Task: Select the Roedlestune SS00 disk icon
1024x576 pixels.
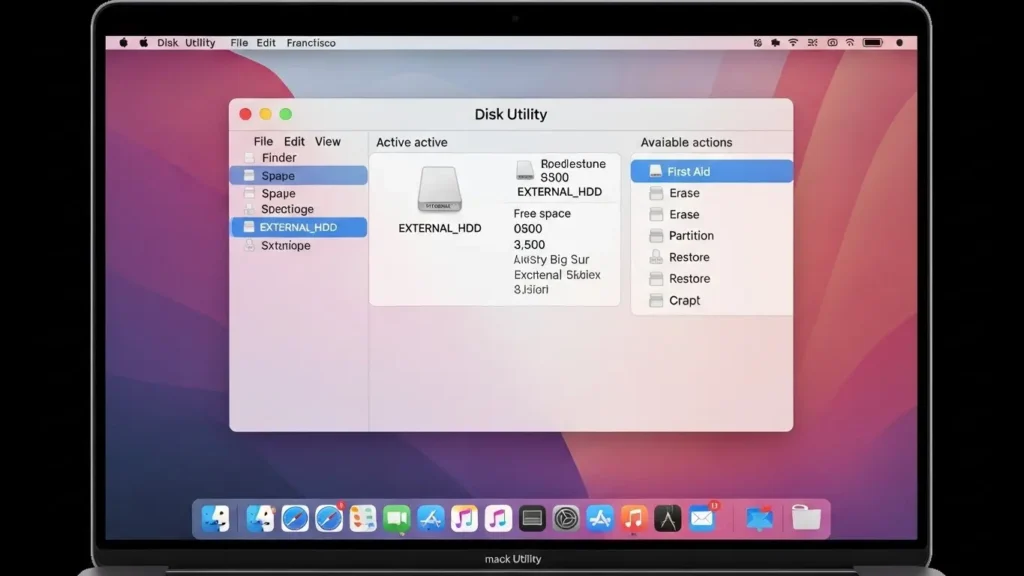Action: point(524,170)
